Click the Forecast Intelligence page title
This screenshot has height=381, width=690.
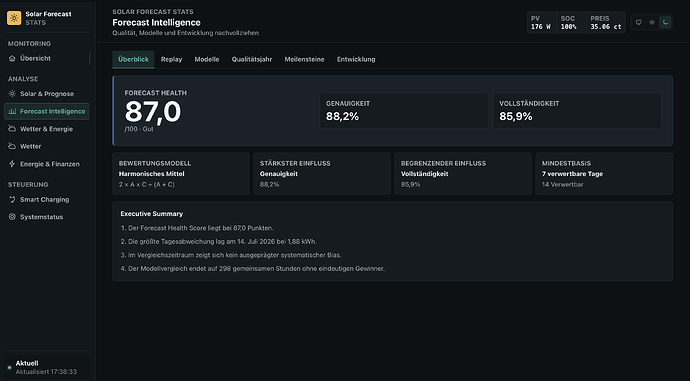[156, 22]
